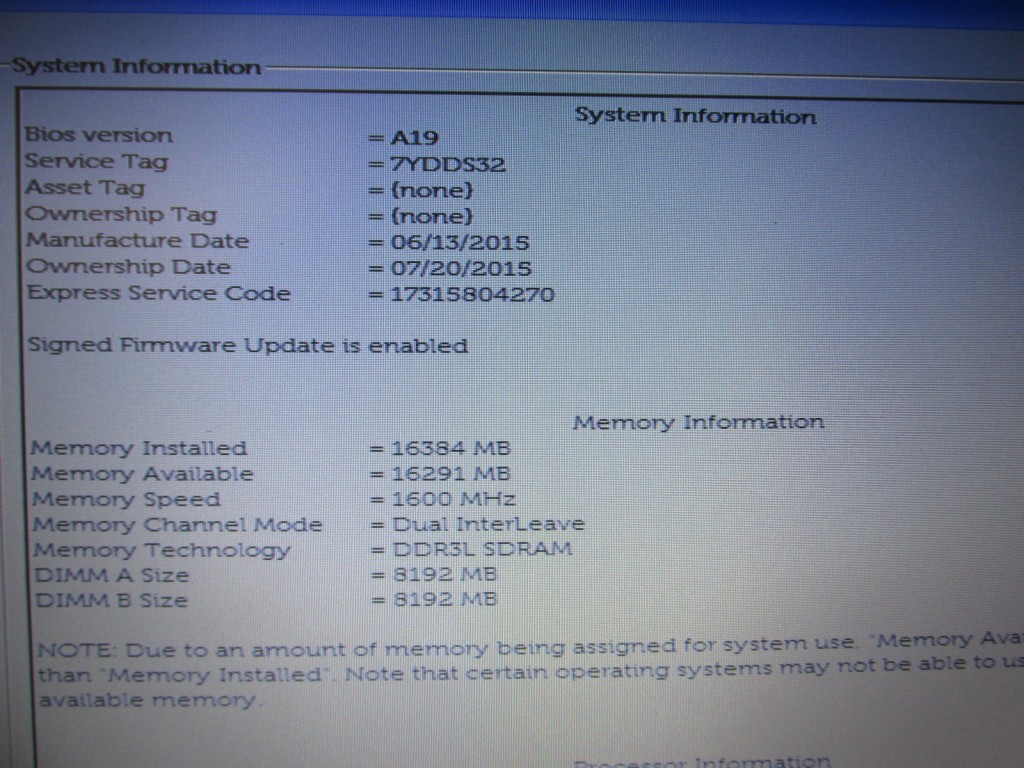Click the Service Tag value 7YDDS32
This screenshot has height=768, width=1024.
[446, 164]
